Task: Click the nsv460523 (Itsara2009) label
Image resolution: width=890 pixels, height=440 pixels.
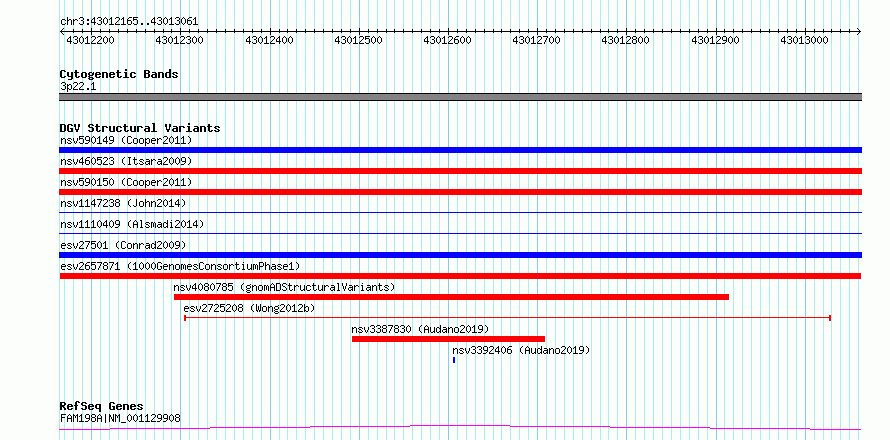Action: tap(126, 161)
